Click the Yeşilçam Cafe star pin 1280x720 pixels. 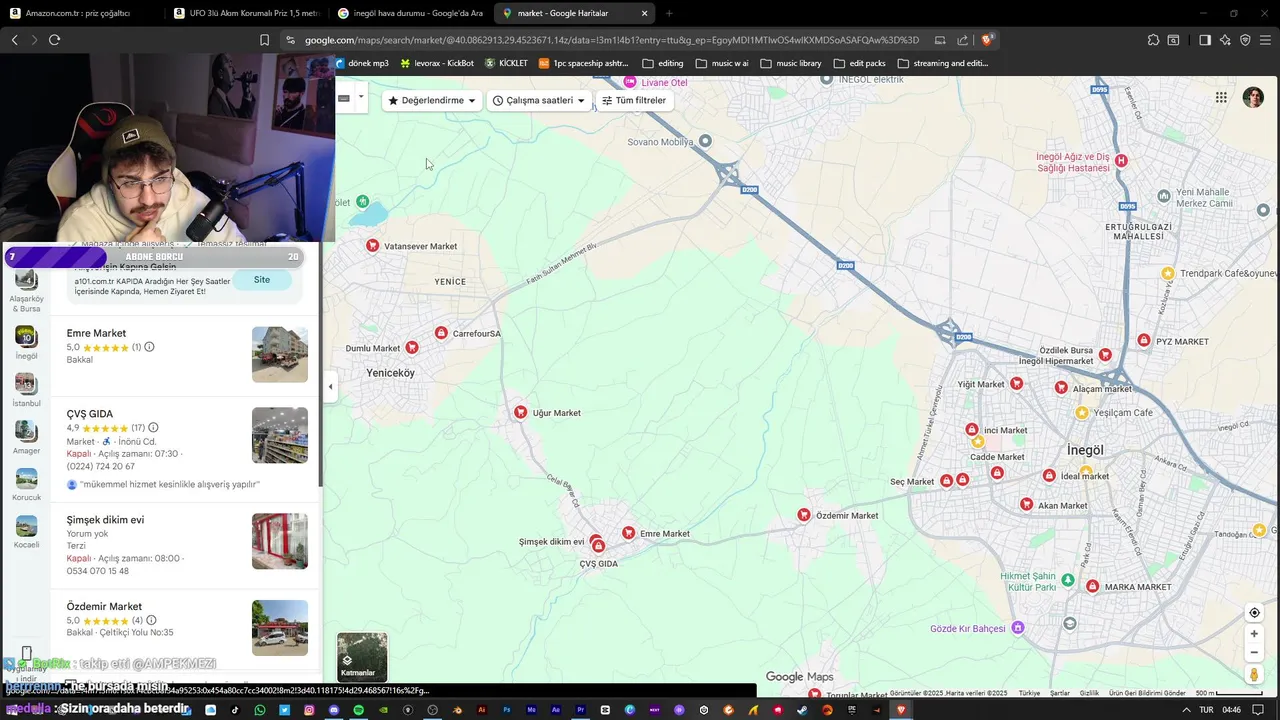pos(1081,412)
